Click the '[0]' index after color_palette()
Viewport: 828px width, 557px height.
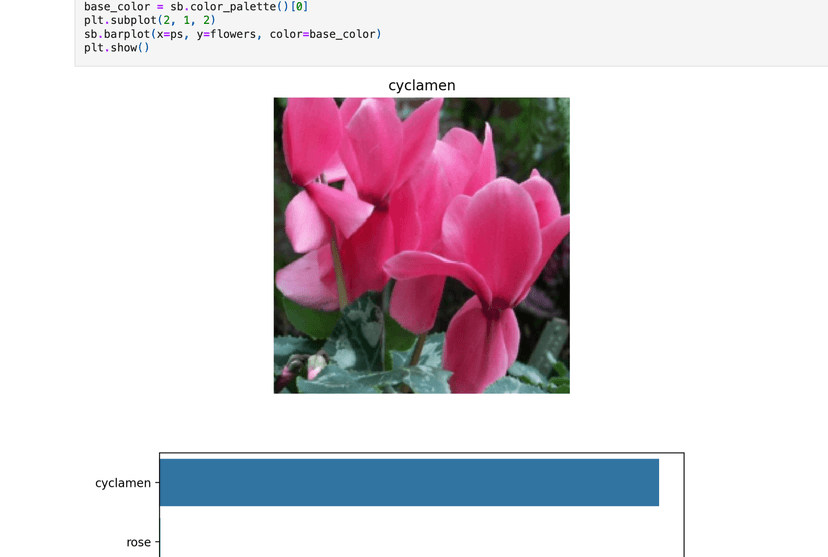click(x=298, y=6)
